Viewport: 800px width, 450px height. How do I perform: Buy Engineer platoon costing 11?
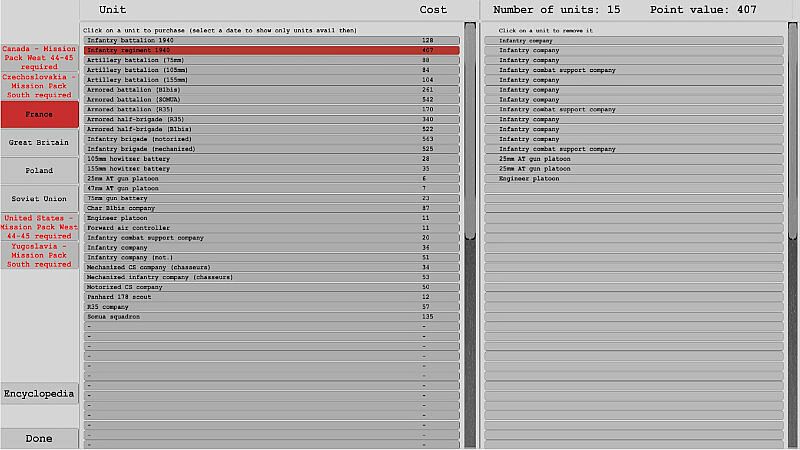click(271, 218)
